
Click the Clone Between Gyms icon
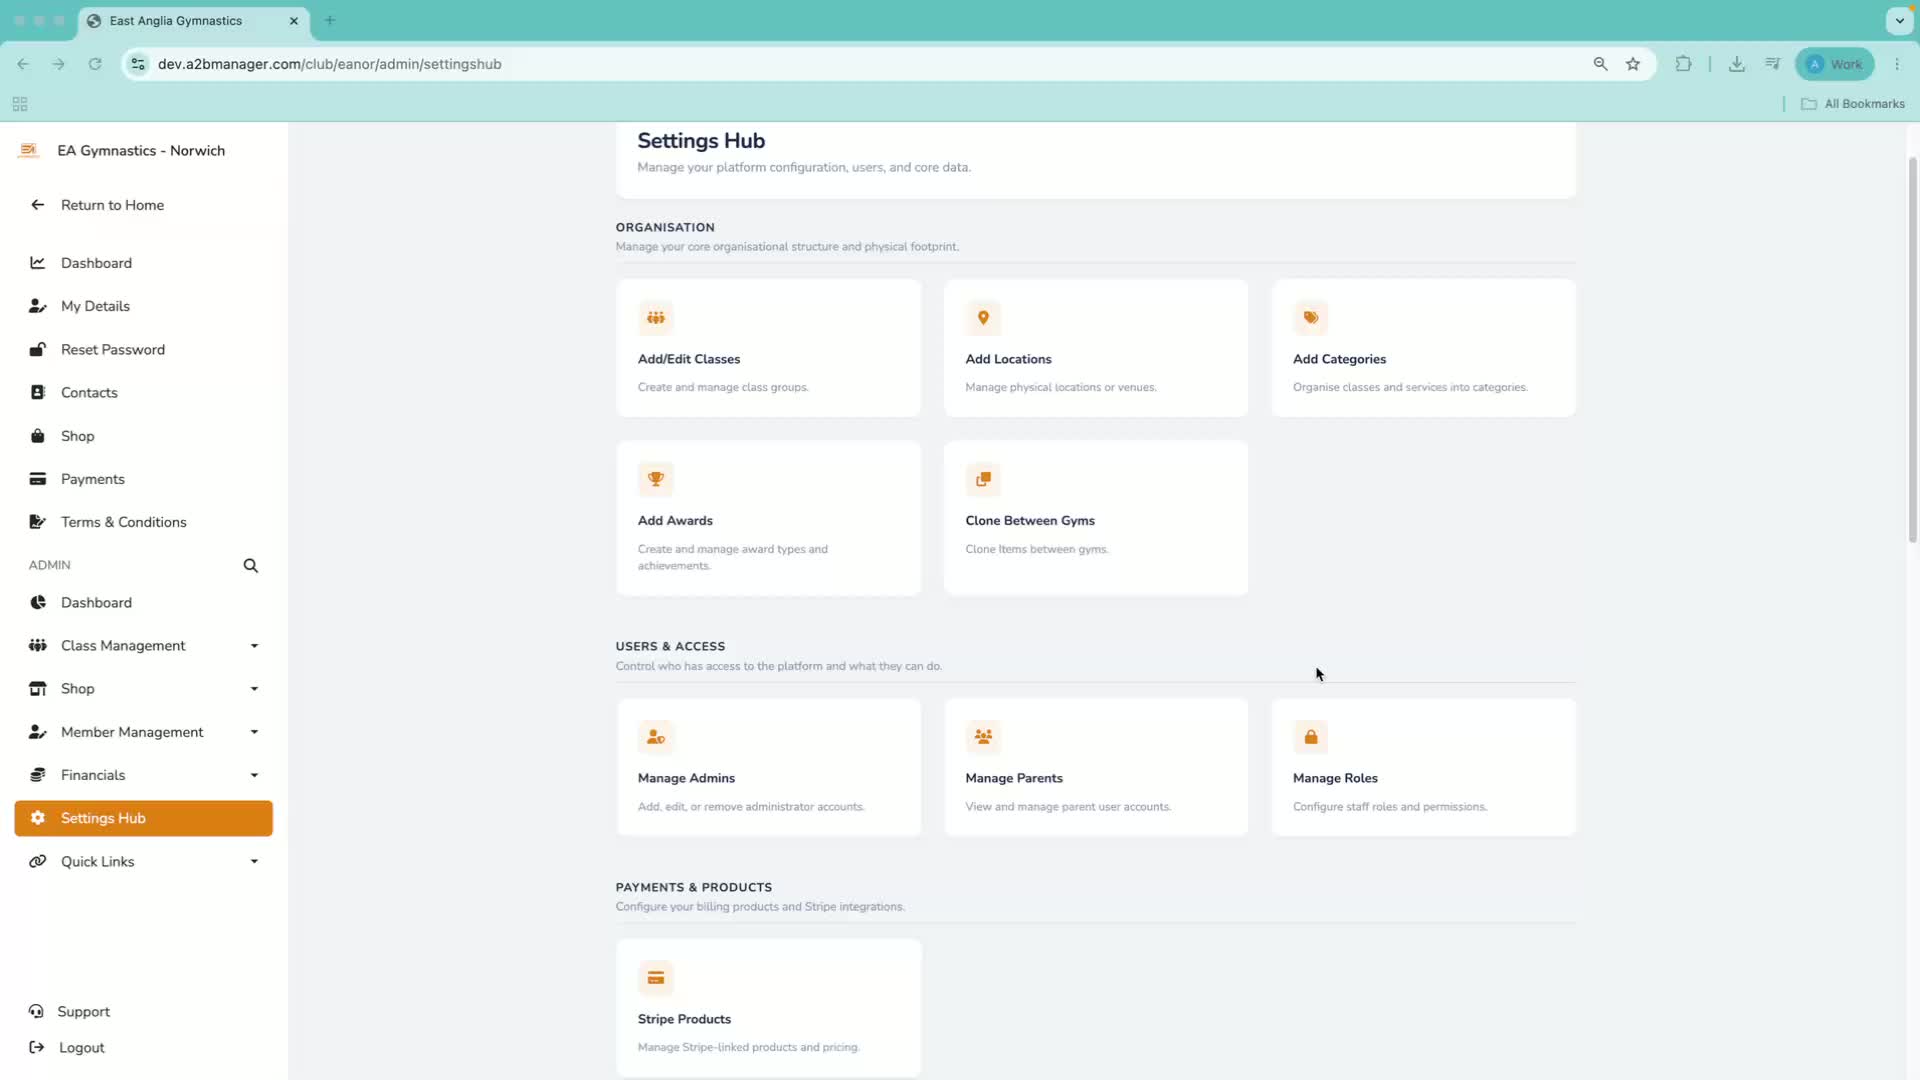tap(983, 479)
